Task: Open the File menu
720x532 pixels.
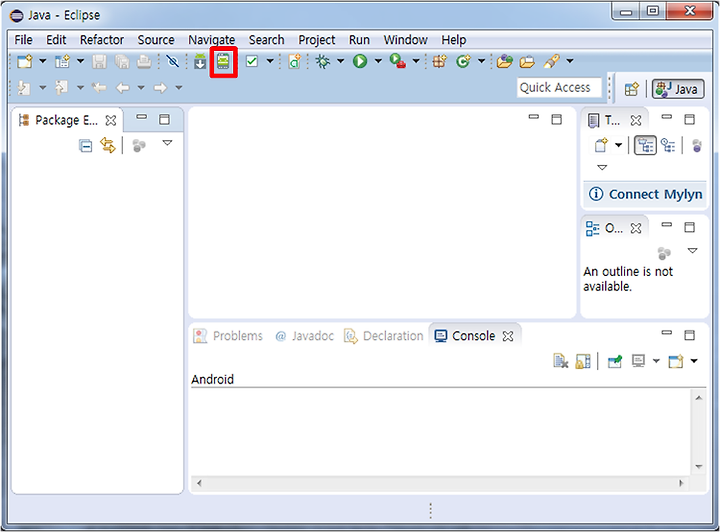Action: click(23, 40)
